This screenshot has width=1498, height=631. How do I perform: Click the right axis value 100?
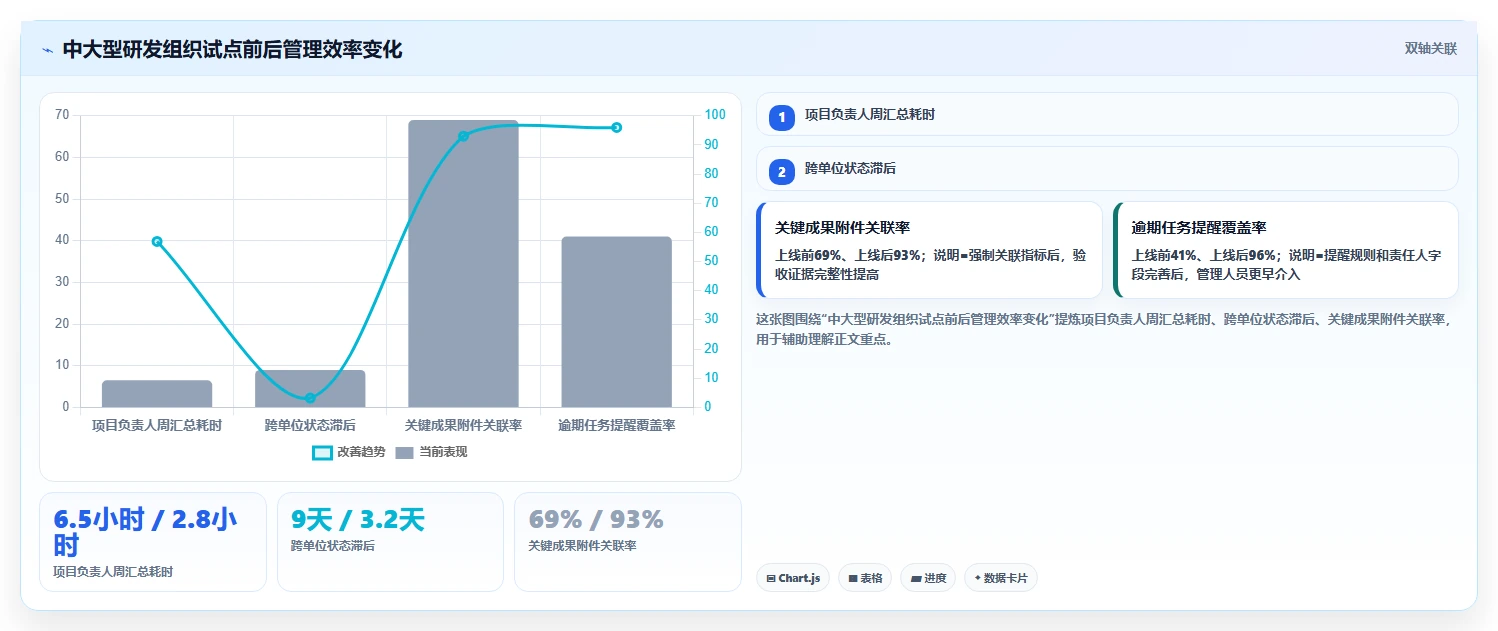coord(714,115)
